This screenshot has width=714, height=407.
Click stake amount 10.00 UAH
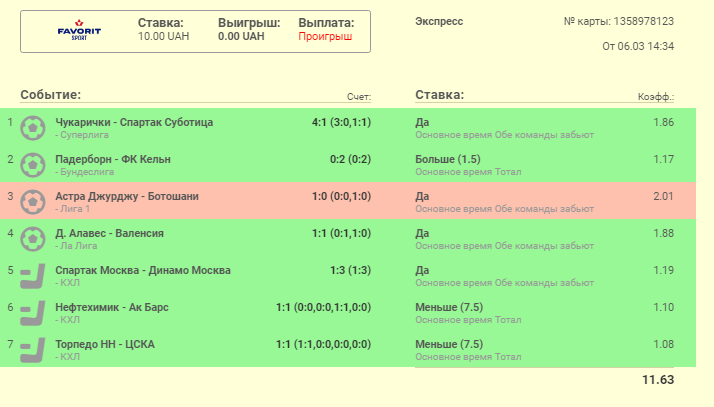(163, 36)
